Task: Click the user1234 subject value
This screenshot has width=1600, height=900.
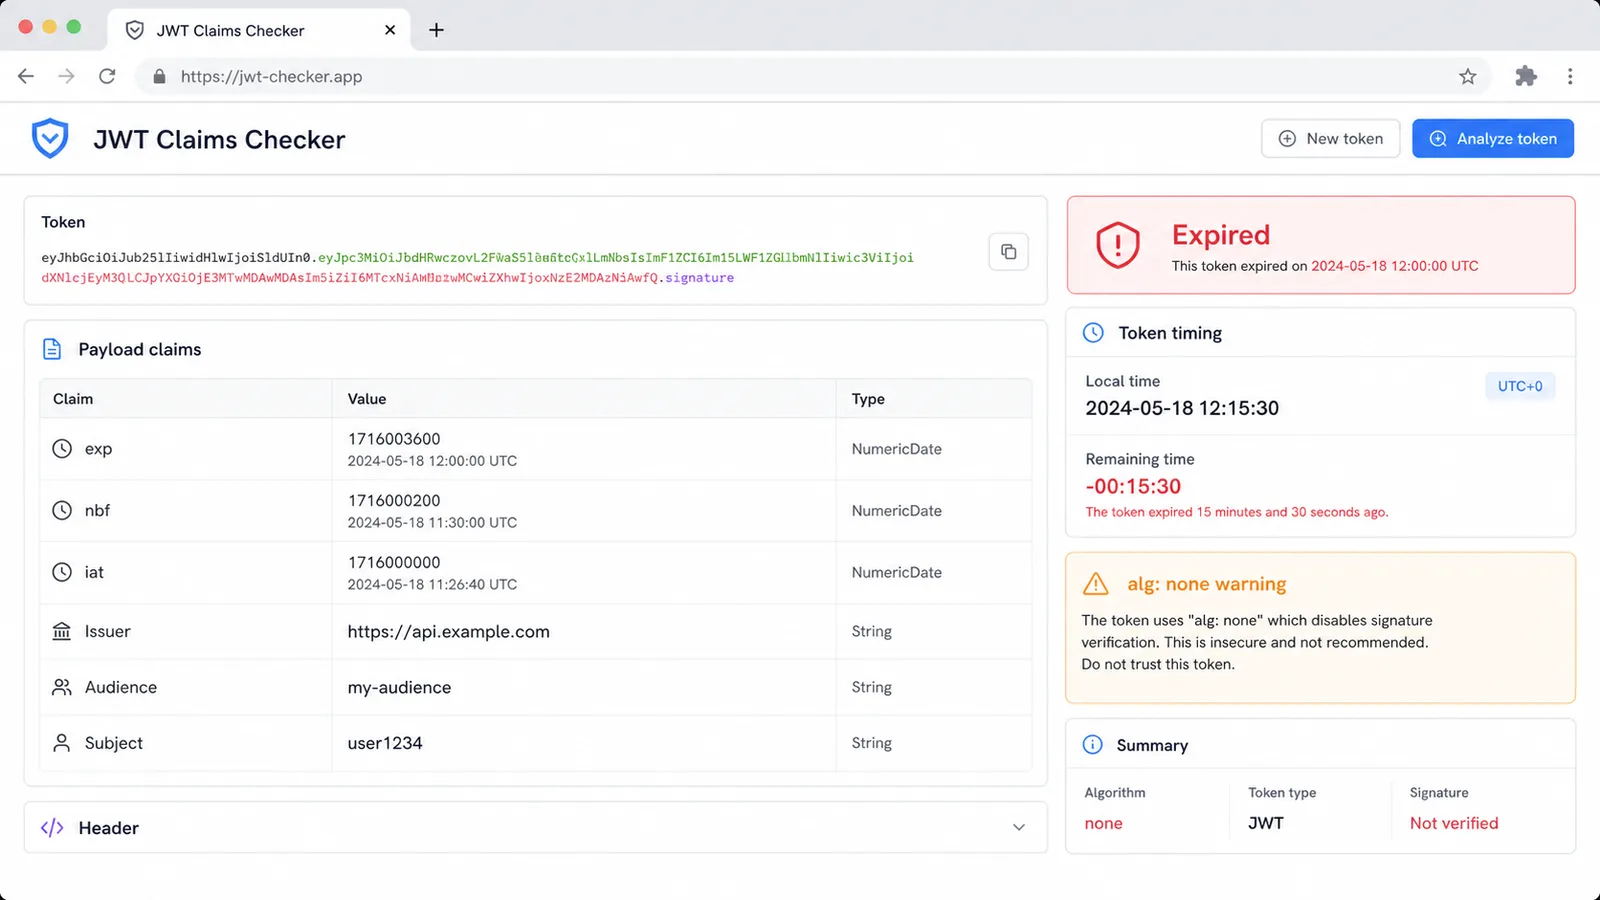Action: click(x=385, y=743)
